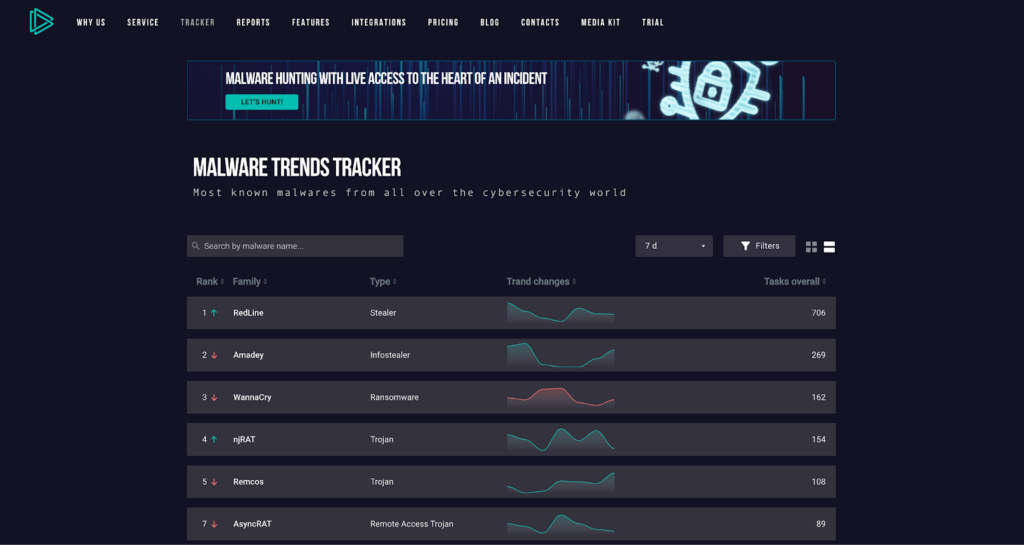Click the ANY.RUN logo icon
The image size is (1024, 545).
40,21
